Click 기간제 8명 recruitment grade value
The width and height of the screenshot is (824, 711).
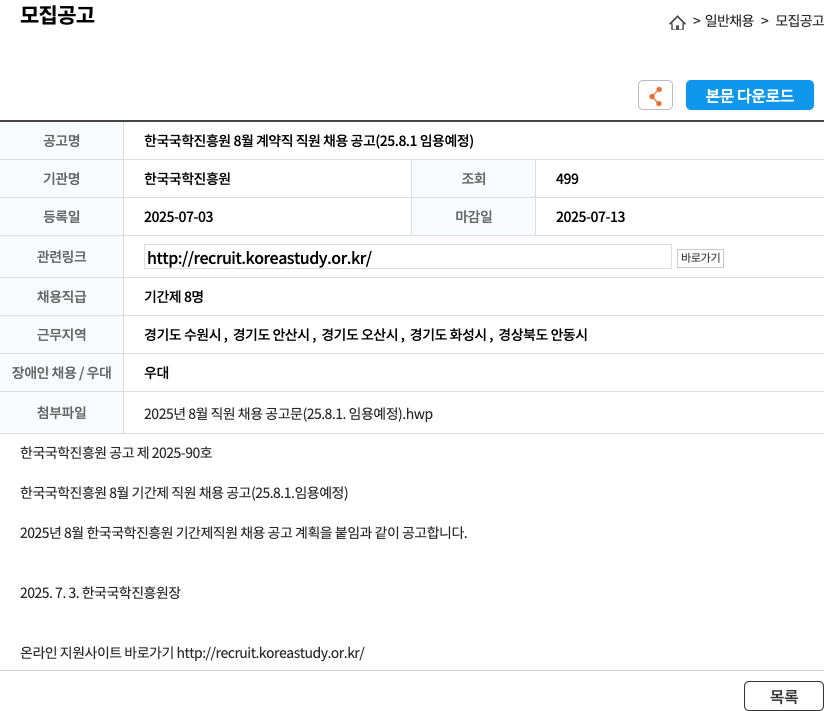[173, 297]
